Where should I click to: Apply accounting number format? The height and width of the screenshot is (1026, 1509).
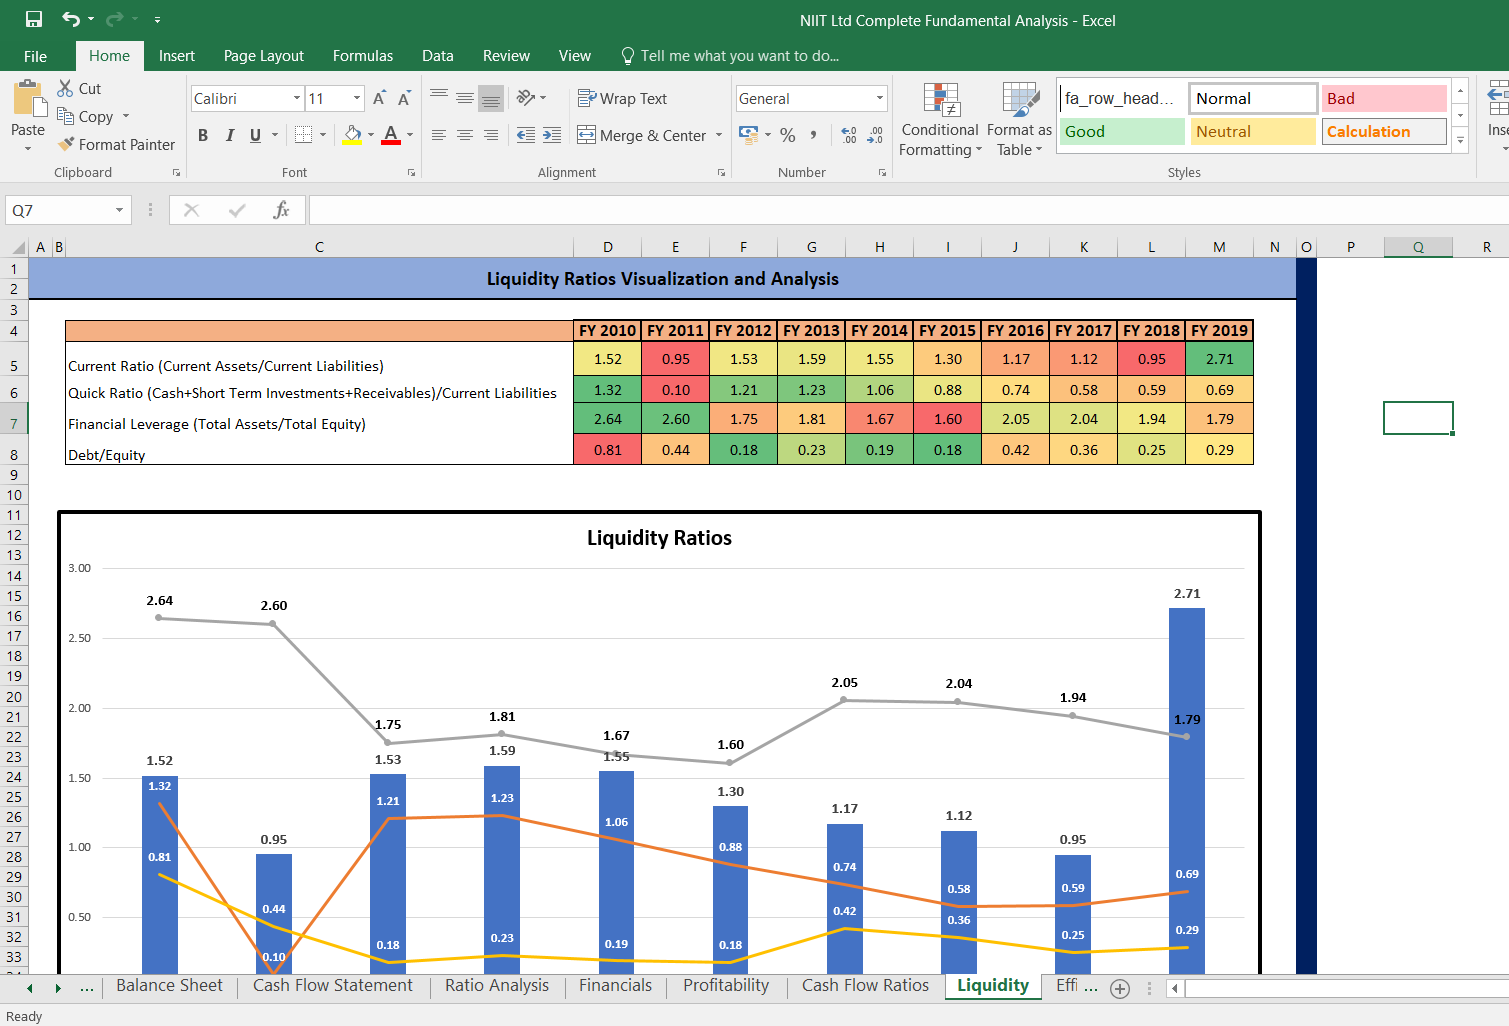pos(748,135)
